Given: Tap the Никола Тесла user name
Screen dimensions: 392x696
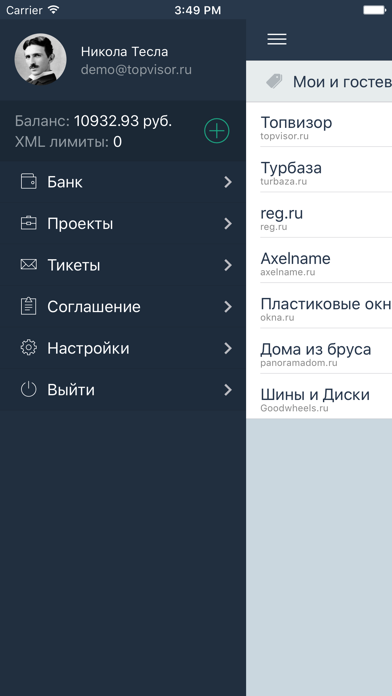Looking at the screenshot, I should point(124,52).
